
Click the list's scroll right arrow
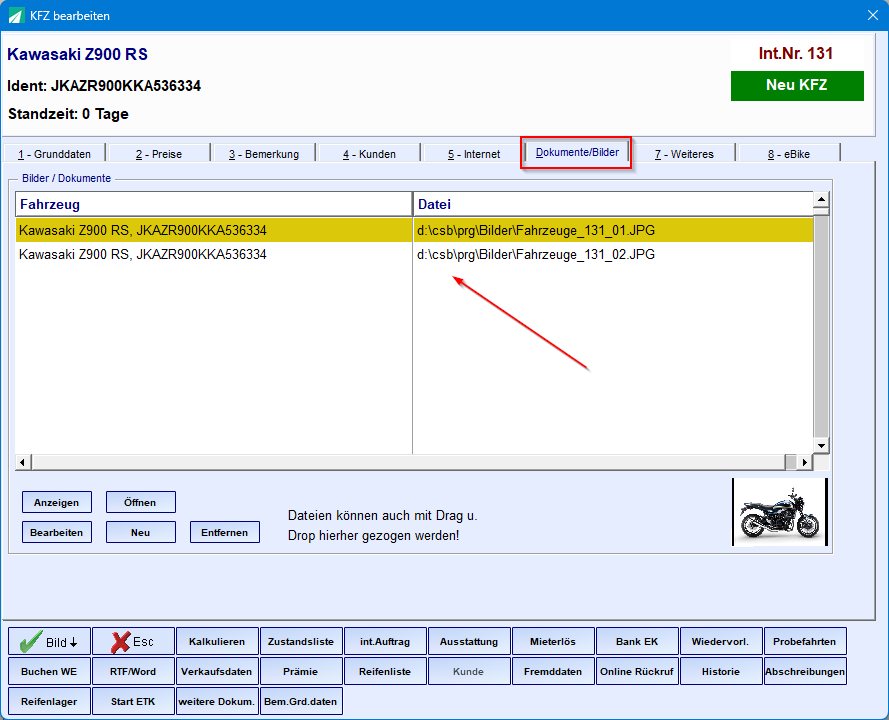point(805,462)
